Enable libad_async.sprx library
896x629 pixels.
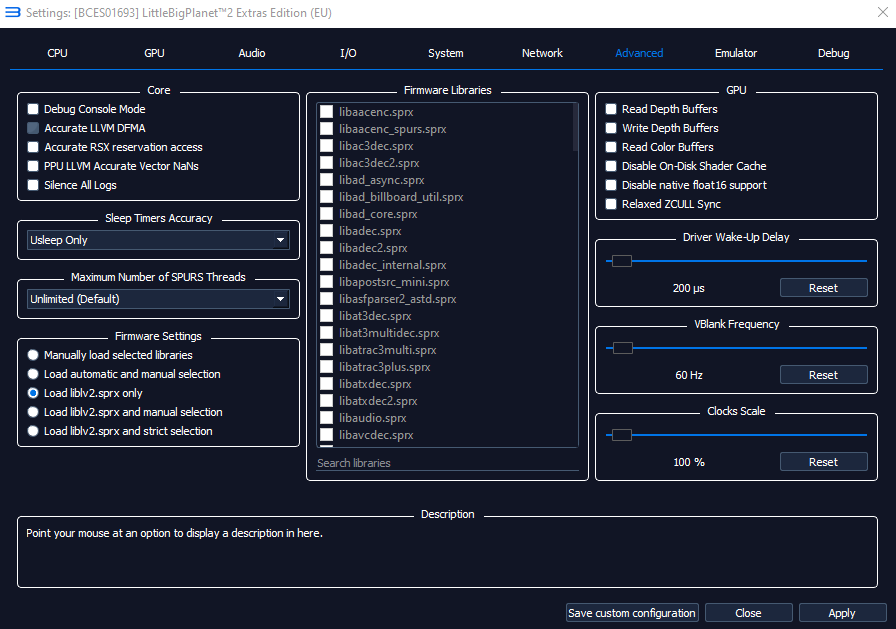coord(326,180)
